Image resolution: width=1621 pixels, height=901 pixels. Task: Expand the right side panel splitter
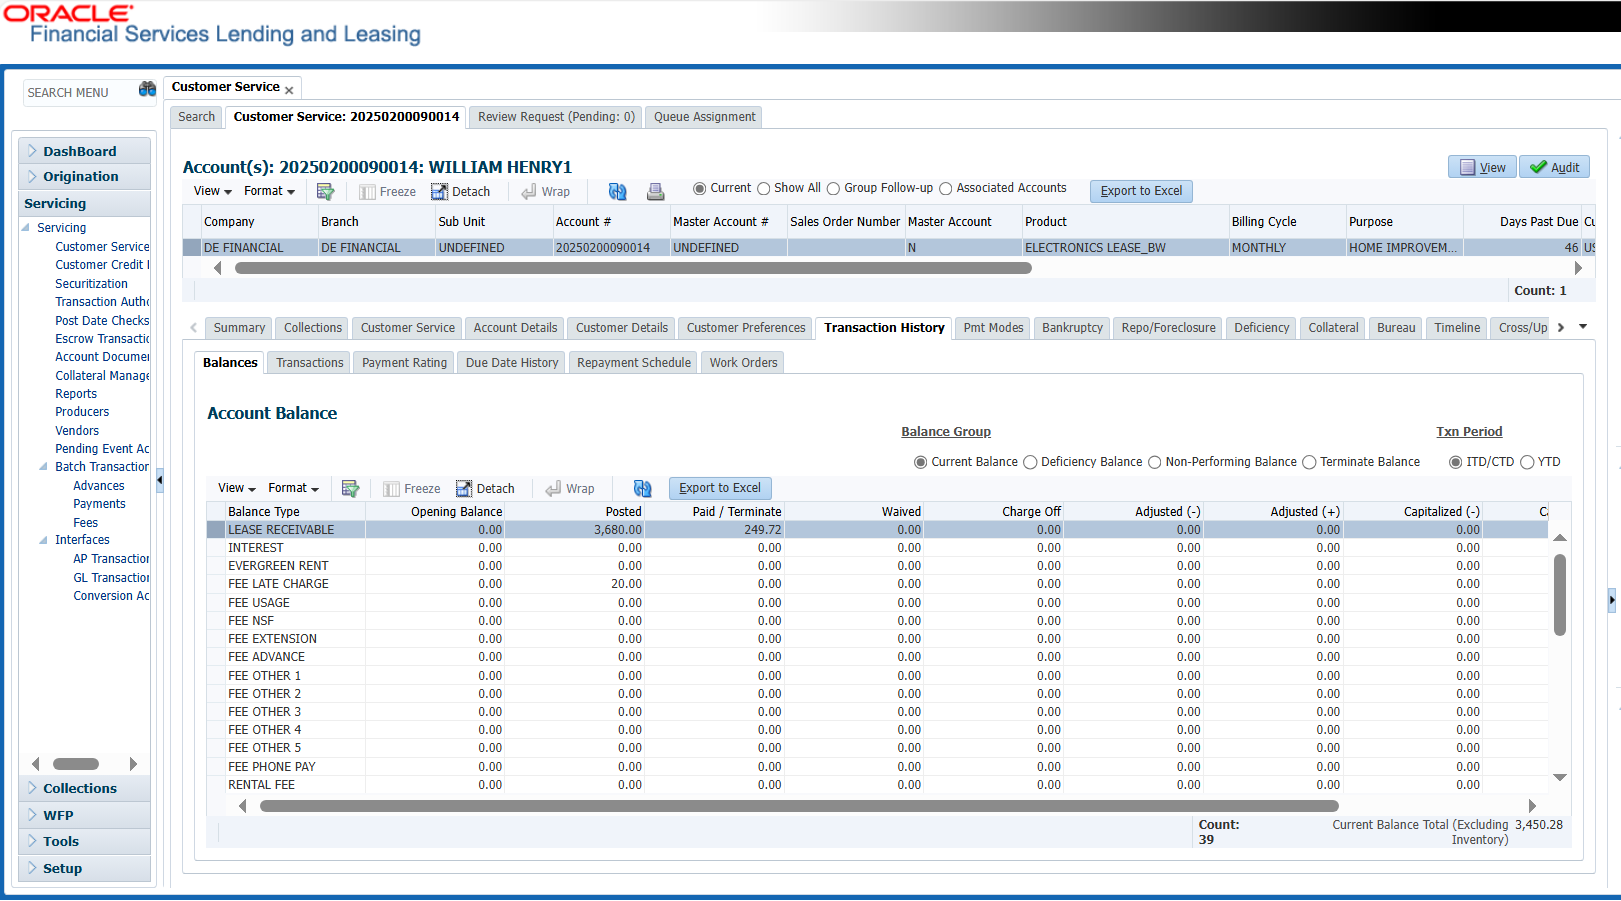coord(1611,600)
